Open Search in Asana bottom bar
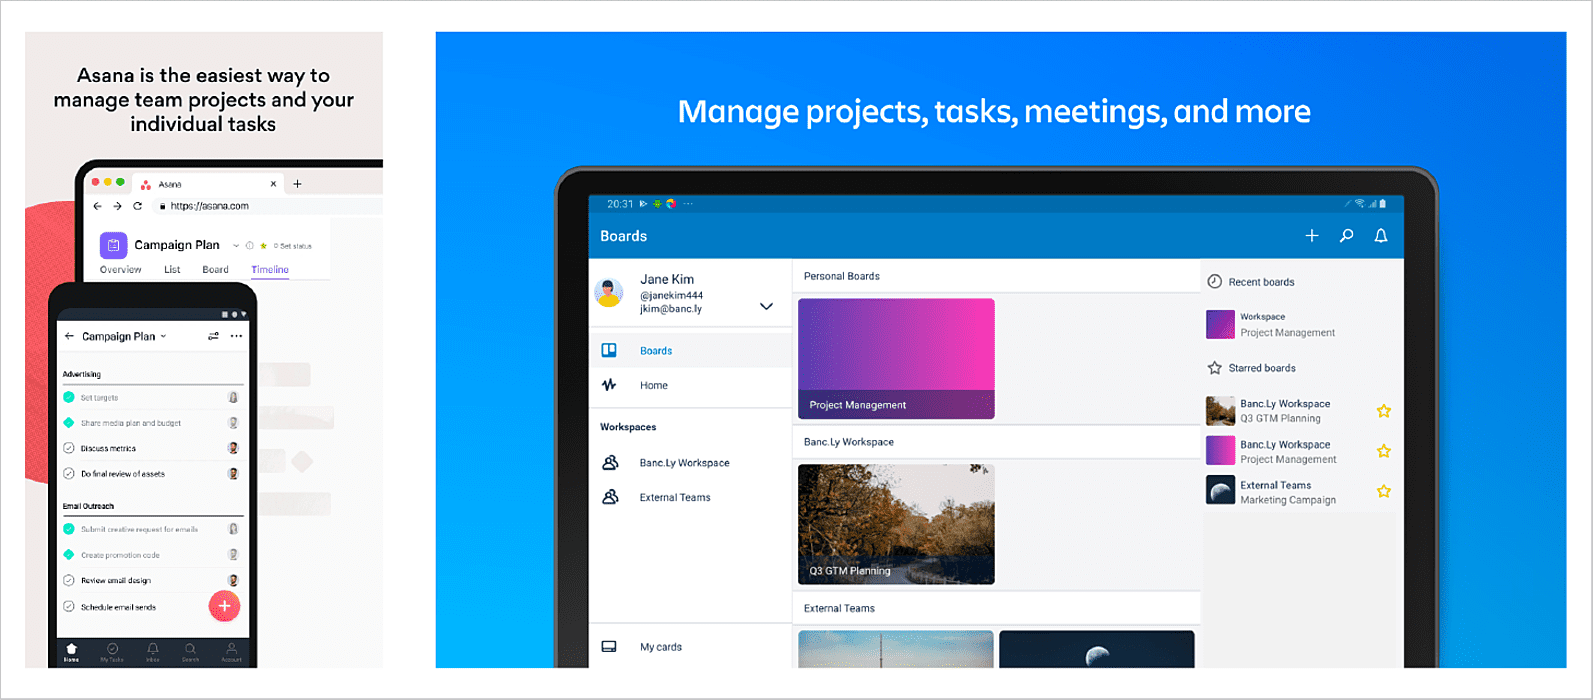The height and width of the screenshot is (700, 1593). 190,653
